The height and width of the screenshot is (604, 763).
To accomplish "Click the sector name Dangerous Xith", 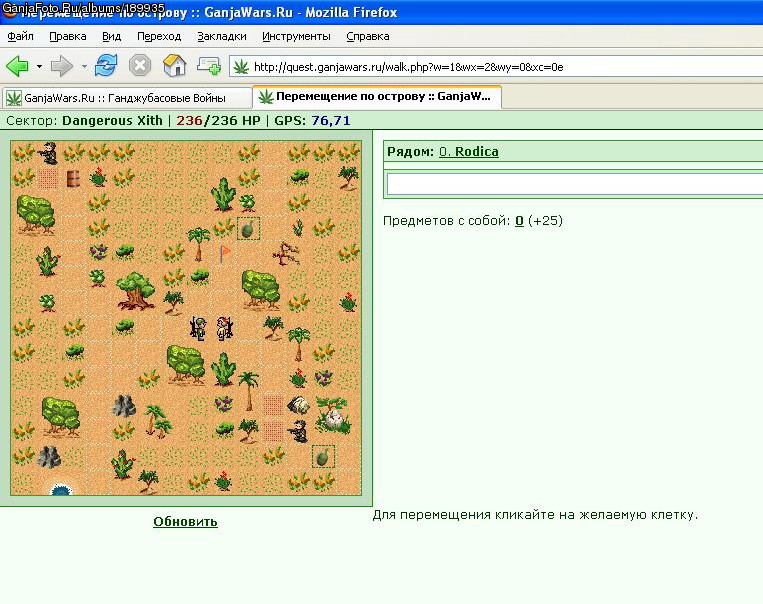I will pyautogui.click(x=112, y=121).
